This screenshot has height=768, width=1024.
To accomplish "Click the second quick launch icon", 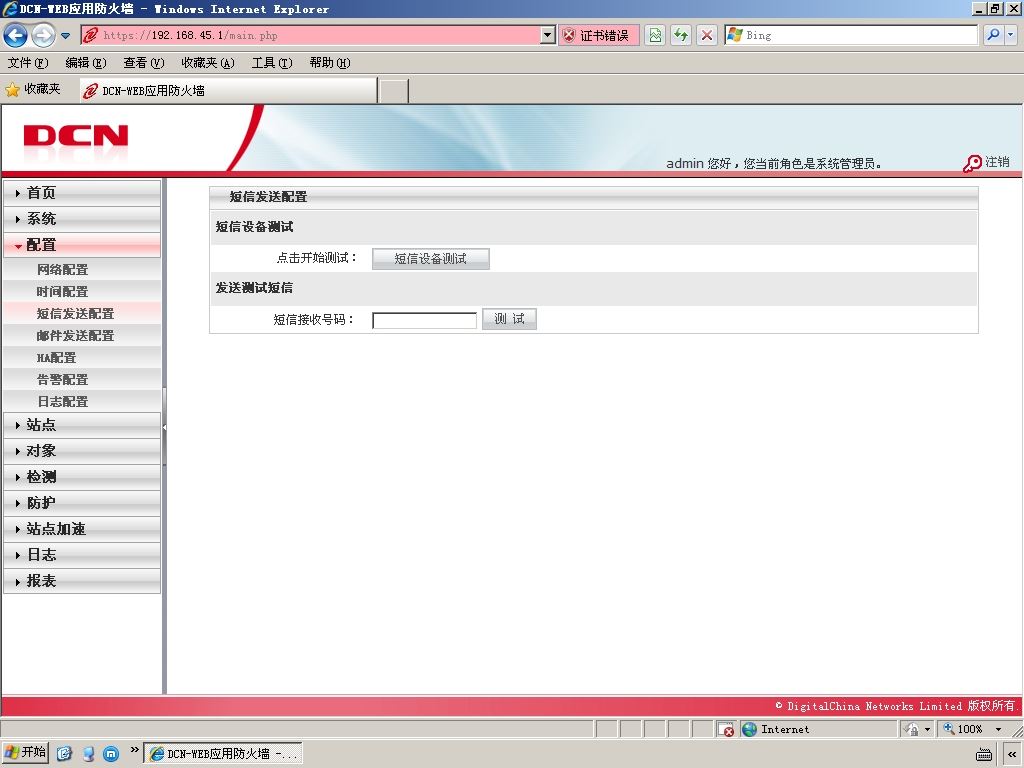I will tap(88, 754).
